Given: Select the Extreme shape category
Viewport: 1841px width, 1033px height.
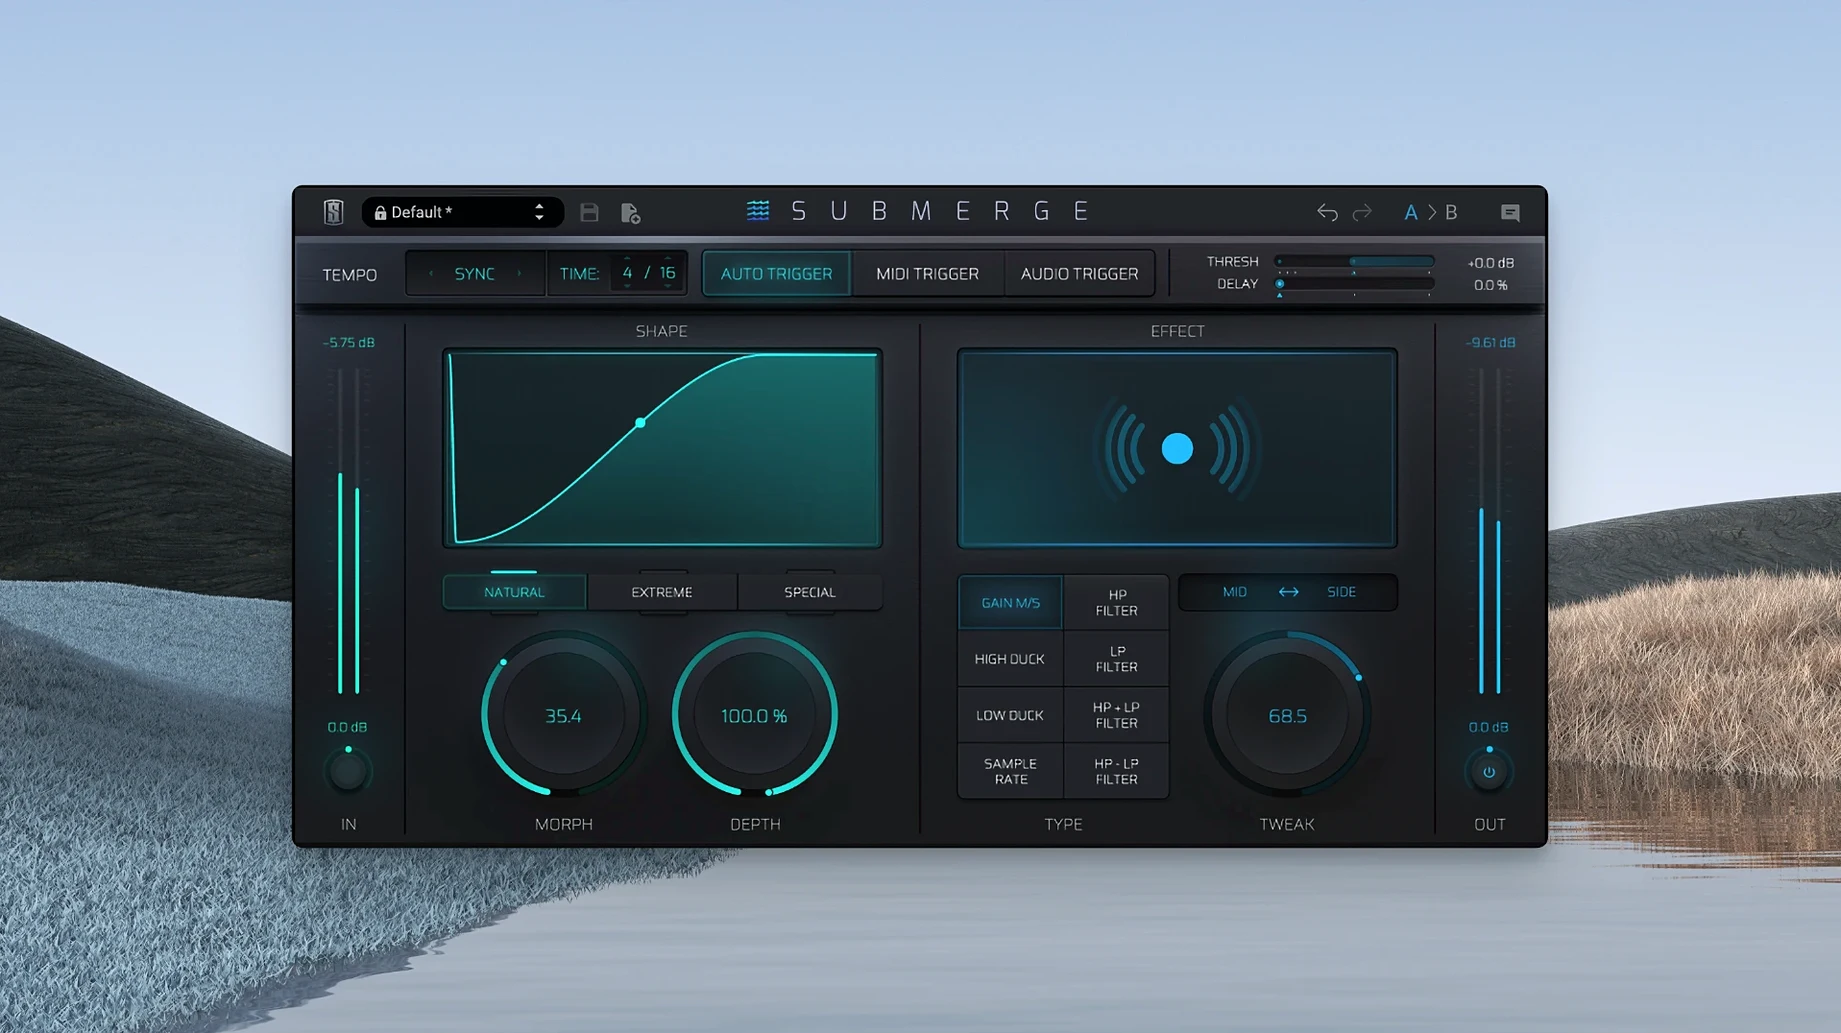Looking at the screenshot, I should (x=661, y=592).
